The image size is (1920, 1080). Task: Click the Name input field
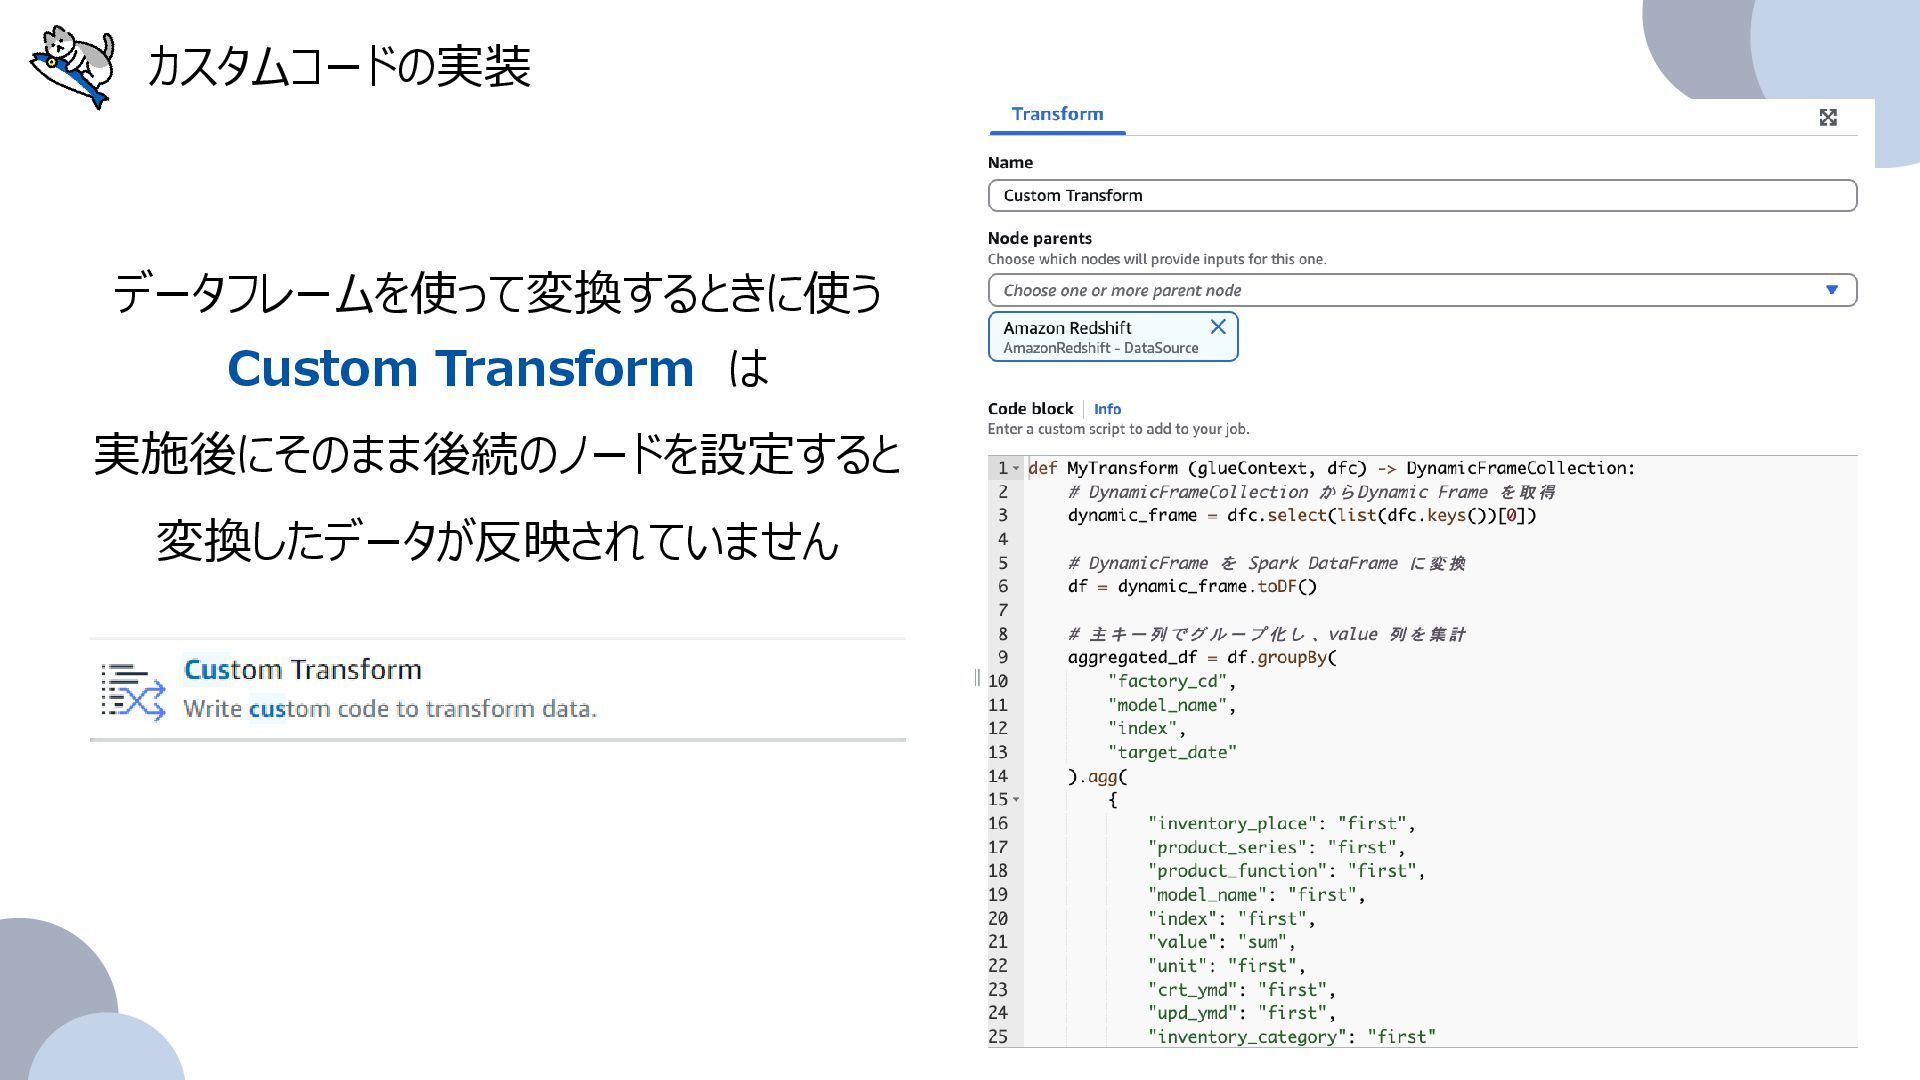(1421, 196)
